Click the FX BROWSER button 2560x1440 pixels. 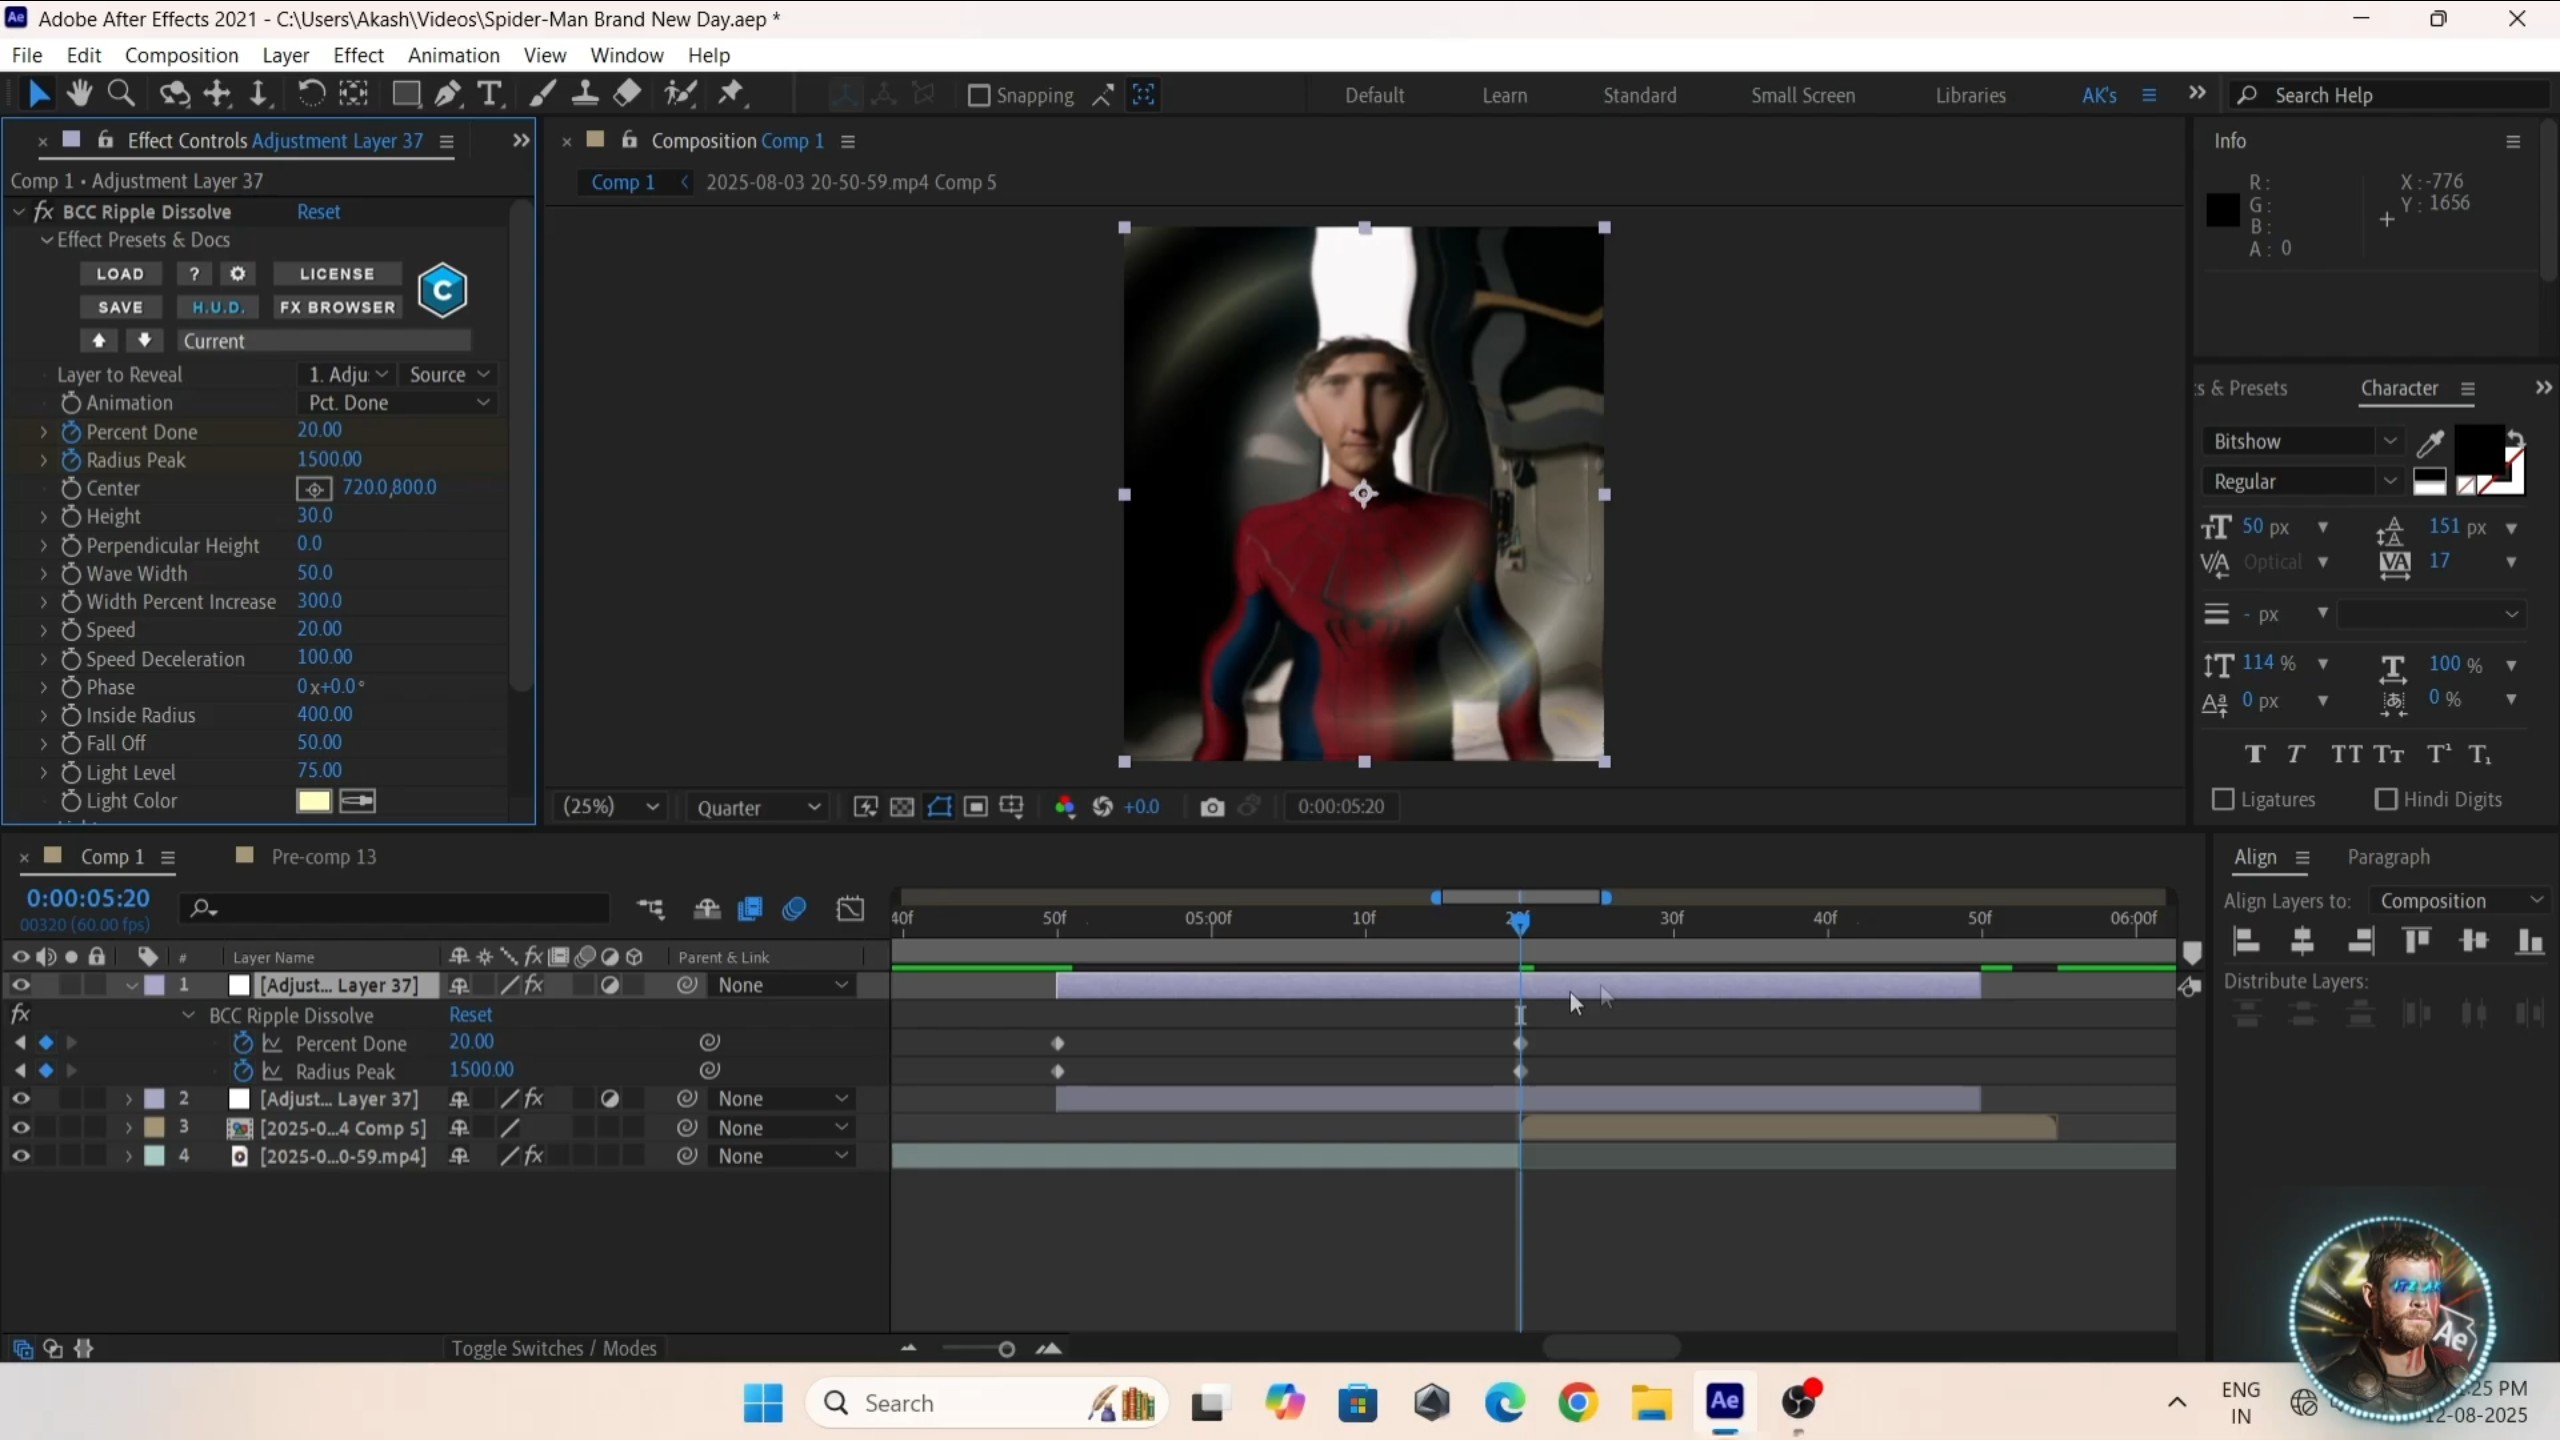(x=337, y=307)
